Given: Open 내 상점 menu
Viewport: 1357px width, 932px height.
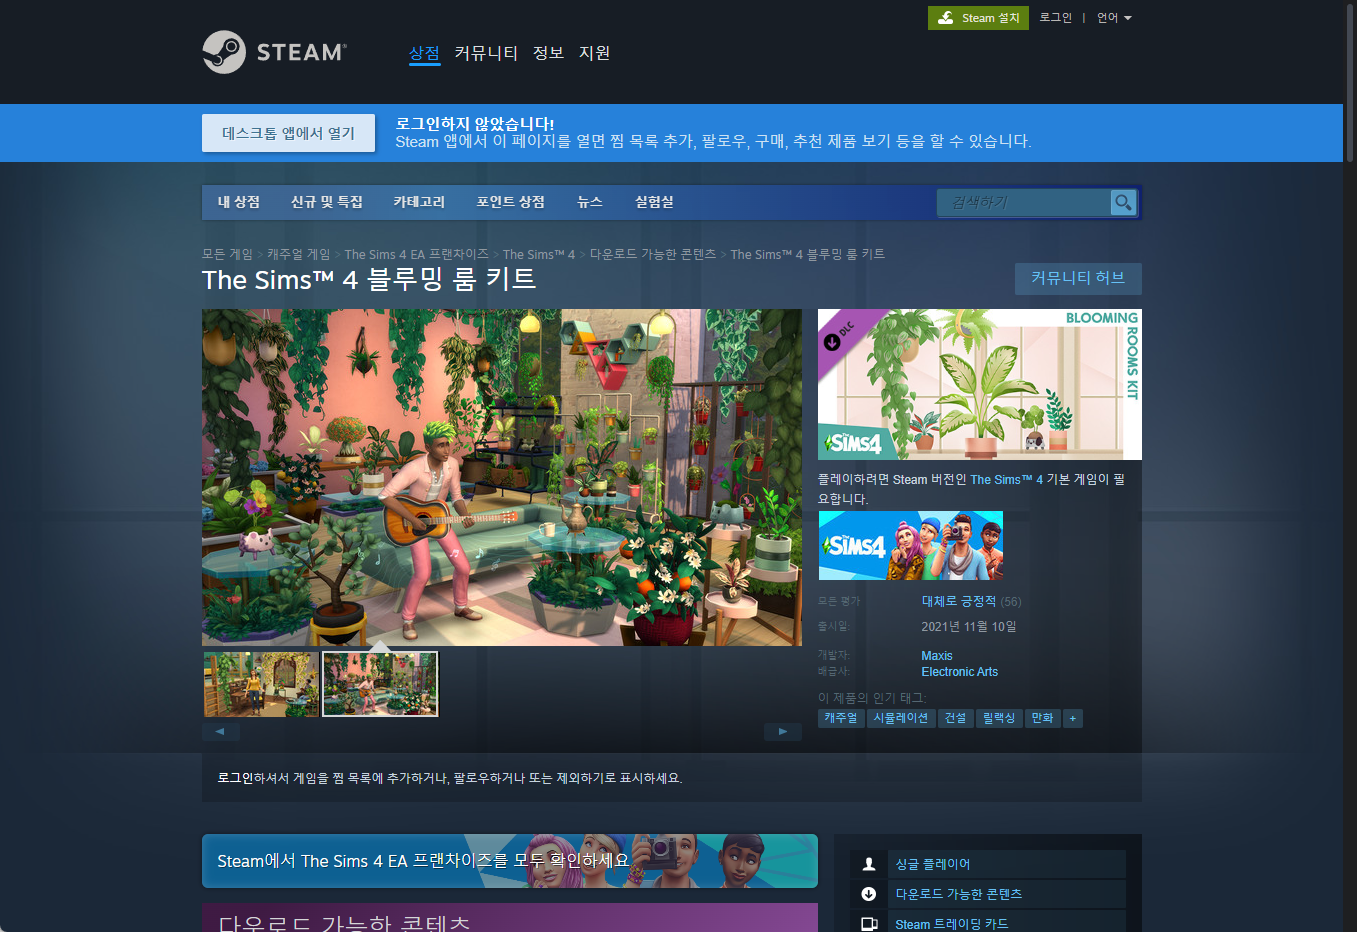Looking at the screenshot, I should (x=239, y=202).
